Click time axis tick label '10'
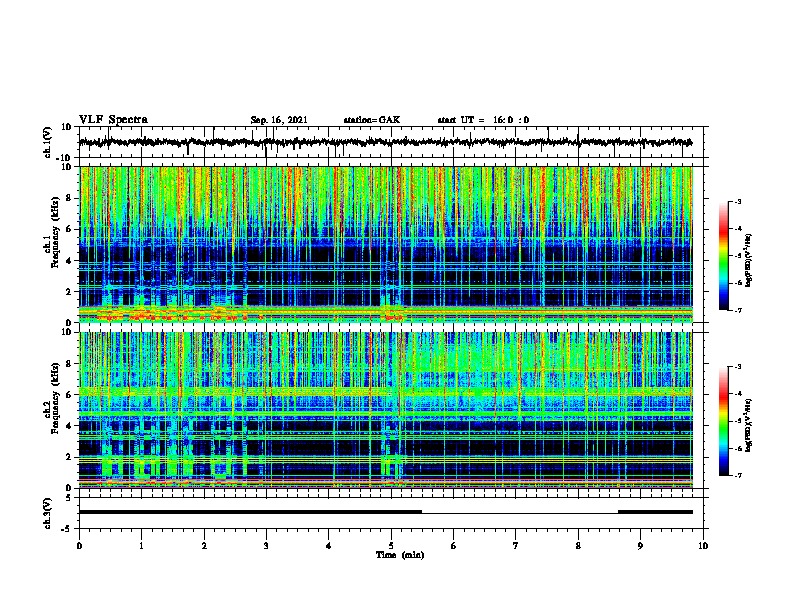This screenshot has height=612, width=792. click(703, 546)
